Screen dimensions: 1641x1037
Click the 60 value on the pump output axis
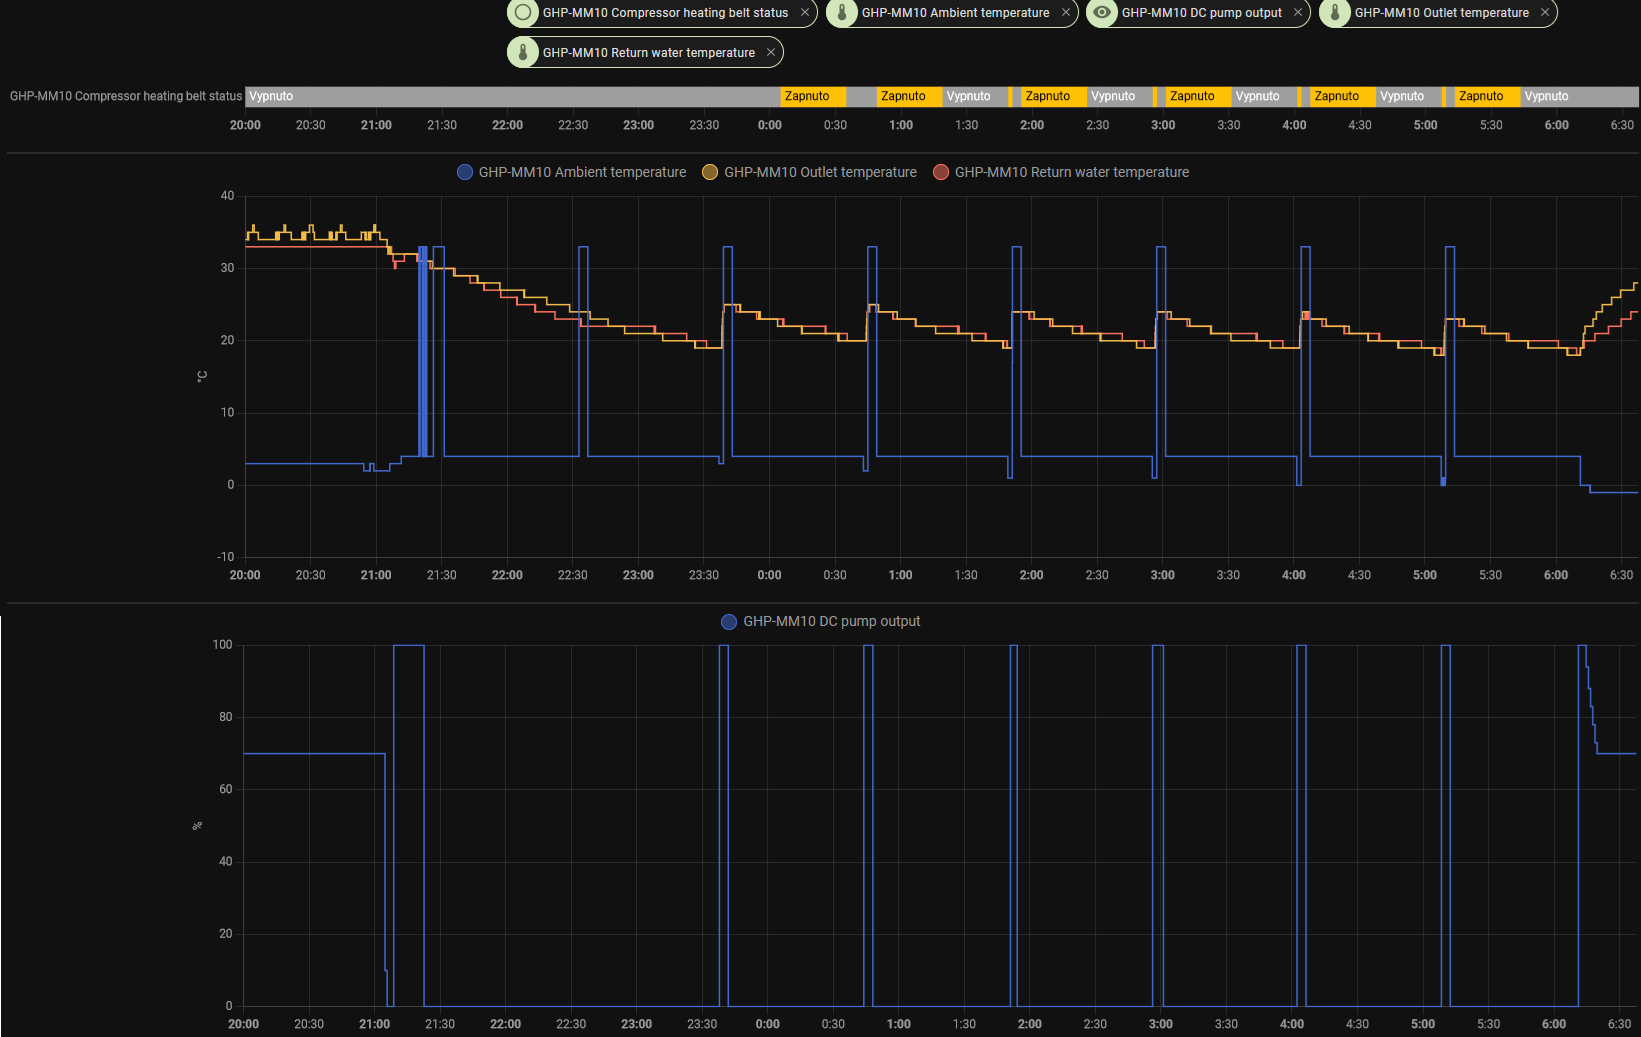(226, 789)
